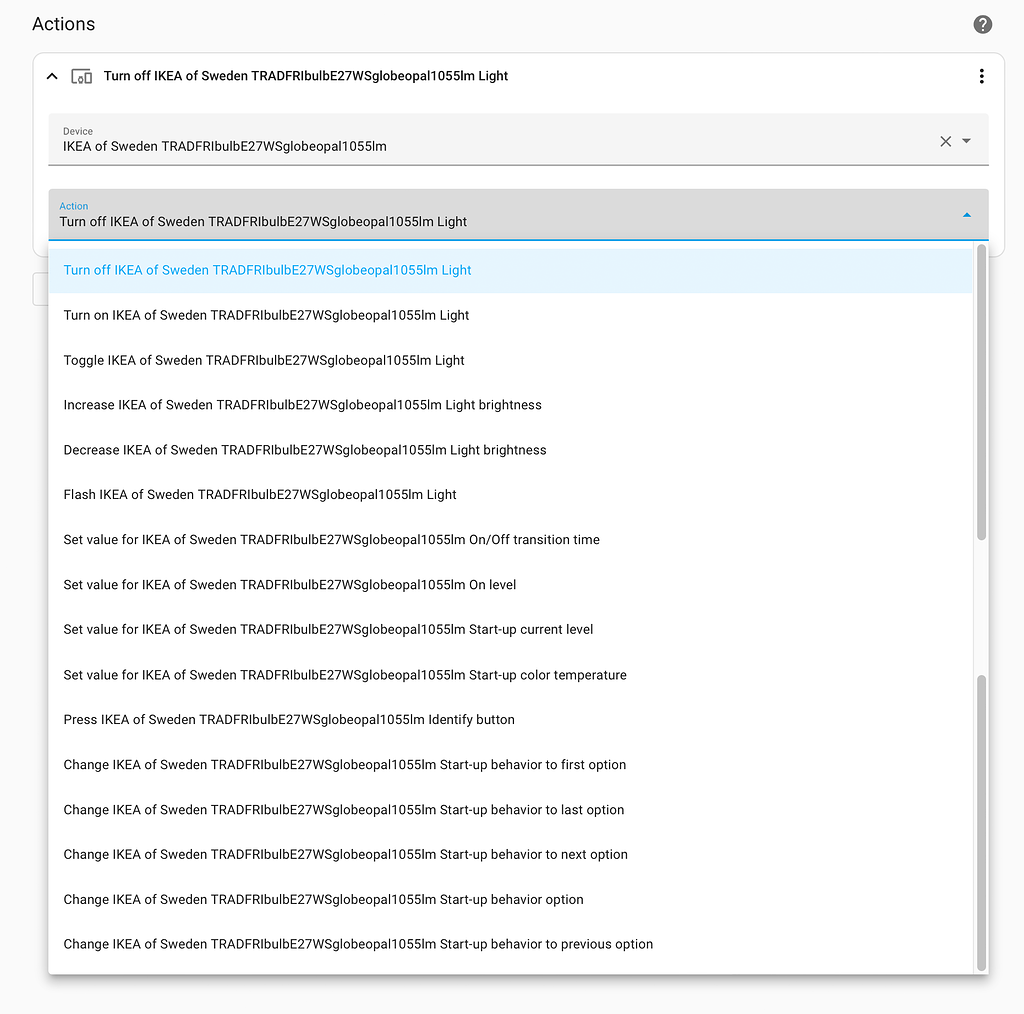Choose Start-up behavior to first option
Screen dimensions: 1024x1014
click(510, 765)
